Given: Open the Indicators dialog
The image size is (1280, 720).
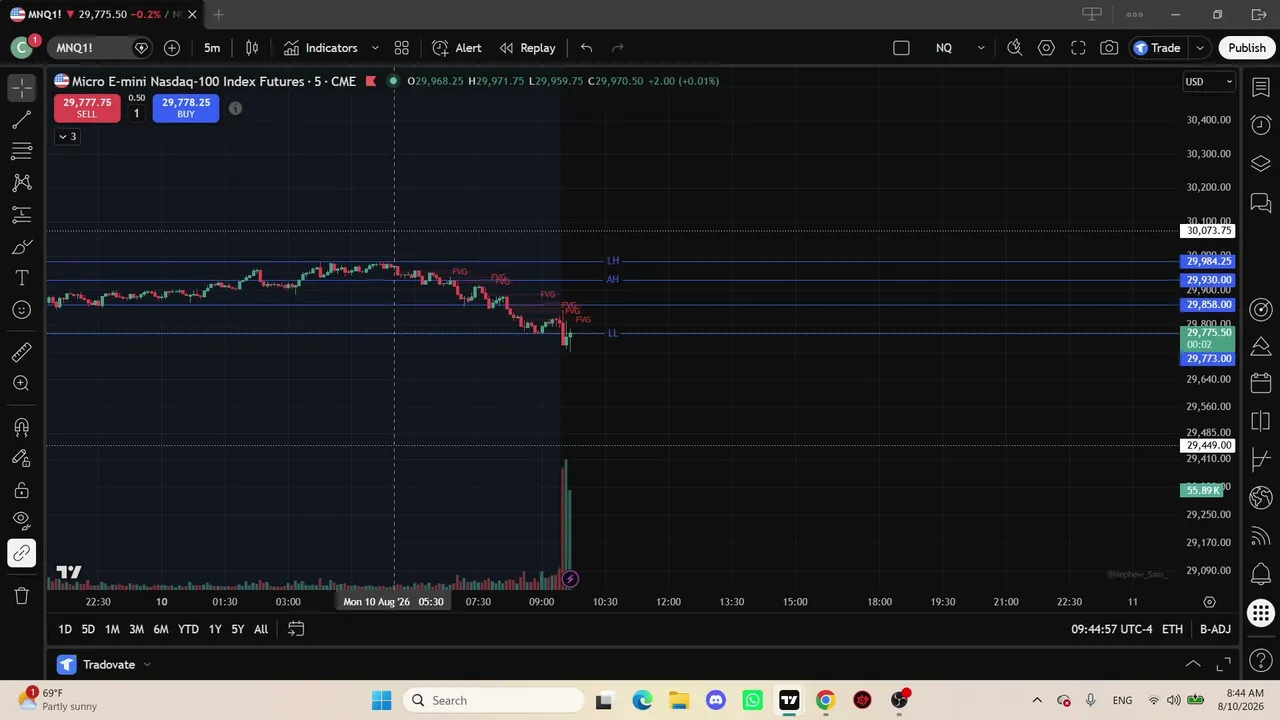Looking at the screenshot, I should 320,48.
